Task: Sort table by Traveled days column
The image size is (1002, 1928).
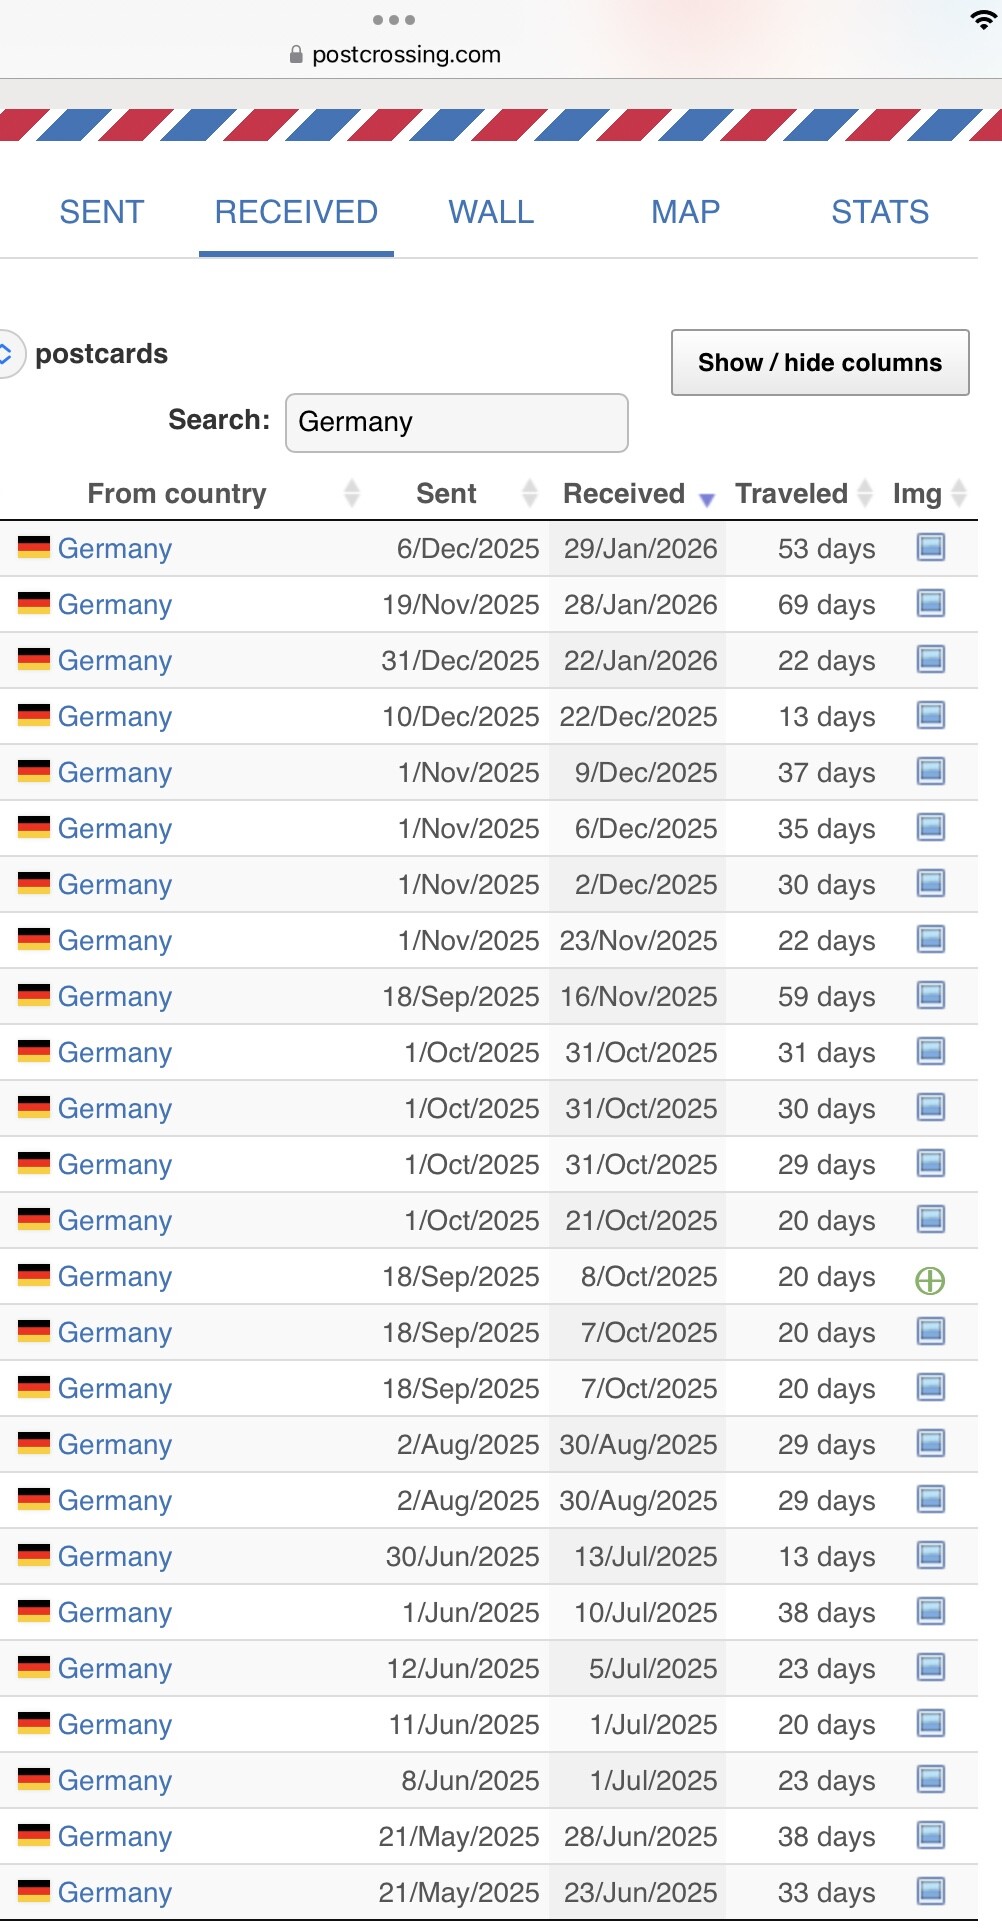Action: pos(791,494)
